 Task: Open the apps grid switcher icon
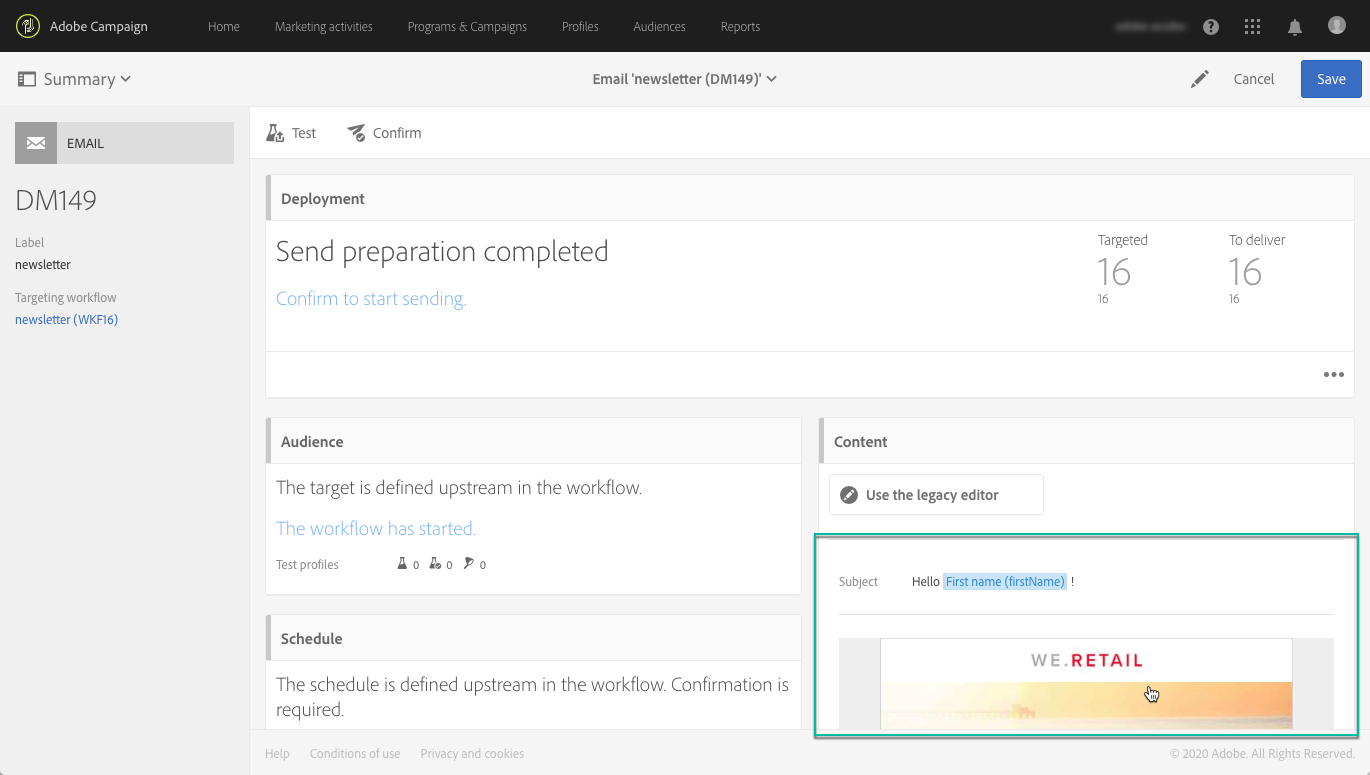click(x=1252, y=27)
